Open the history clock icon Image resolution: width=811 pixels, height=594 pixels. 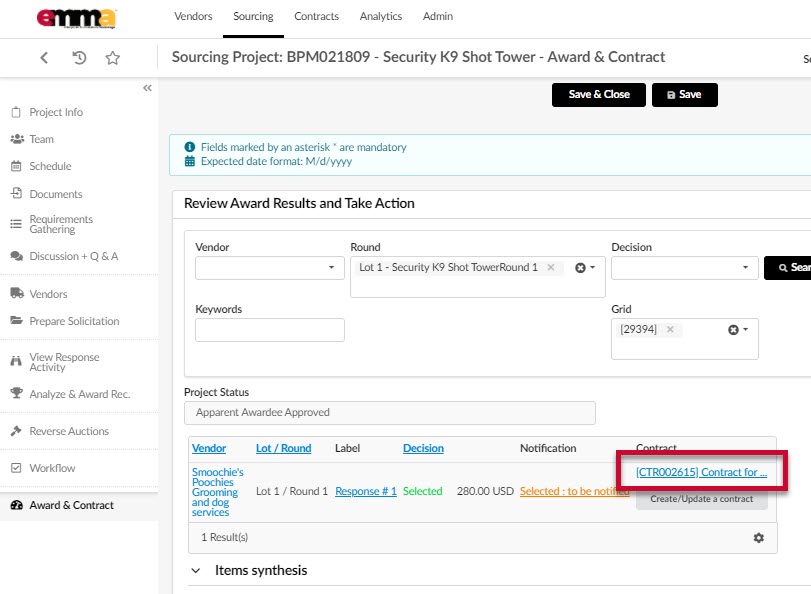79,57
